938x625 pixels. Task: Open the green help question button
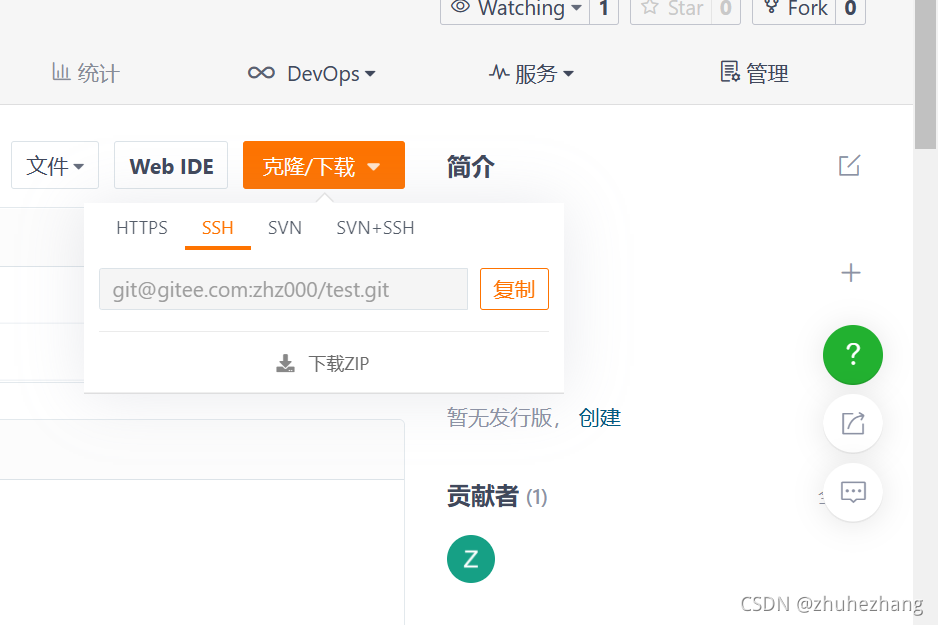pyautogui.click(x=852, y=355)
